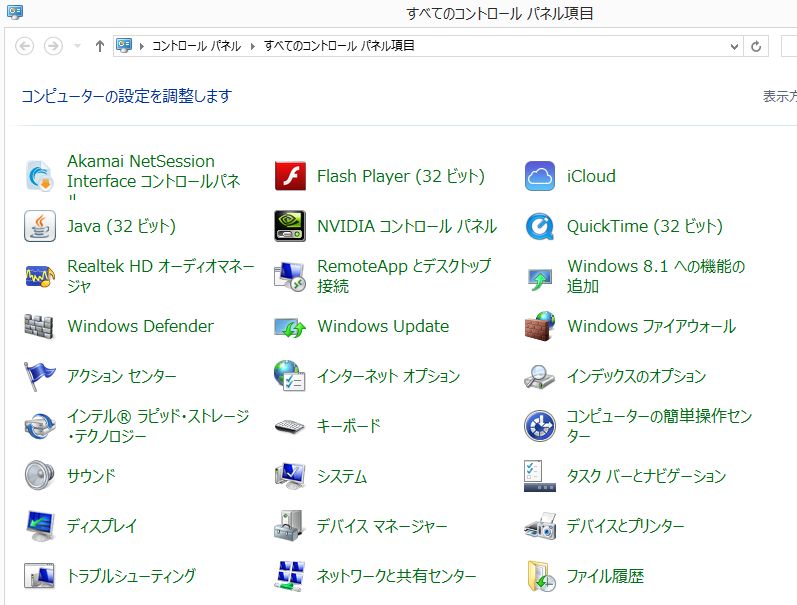The image size is (797, 605).
Task: Open the システム link
Action: point(342,476)
